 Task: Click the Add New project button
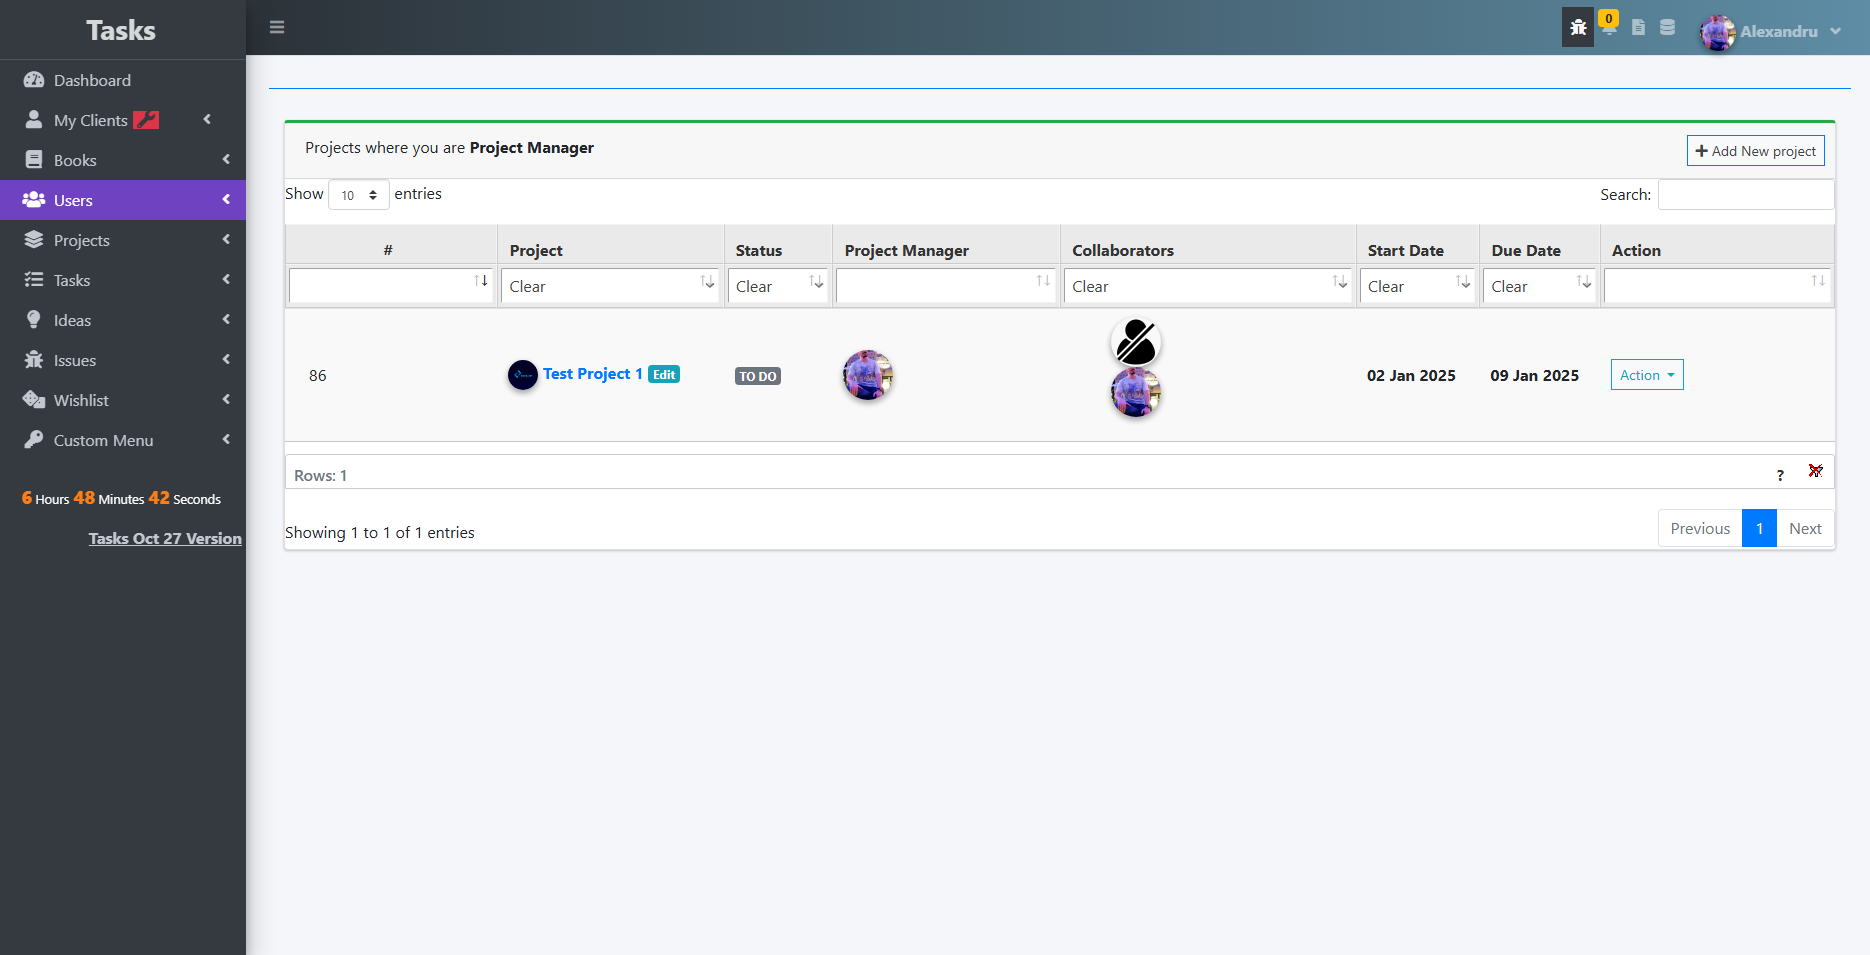pyautogui.click(x=1755, y=151)
